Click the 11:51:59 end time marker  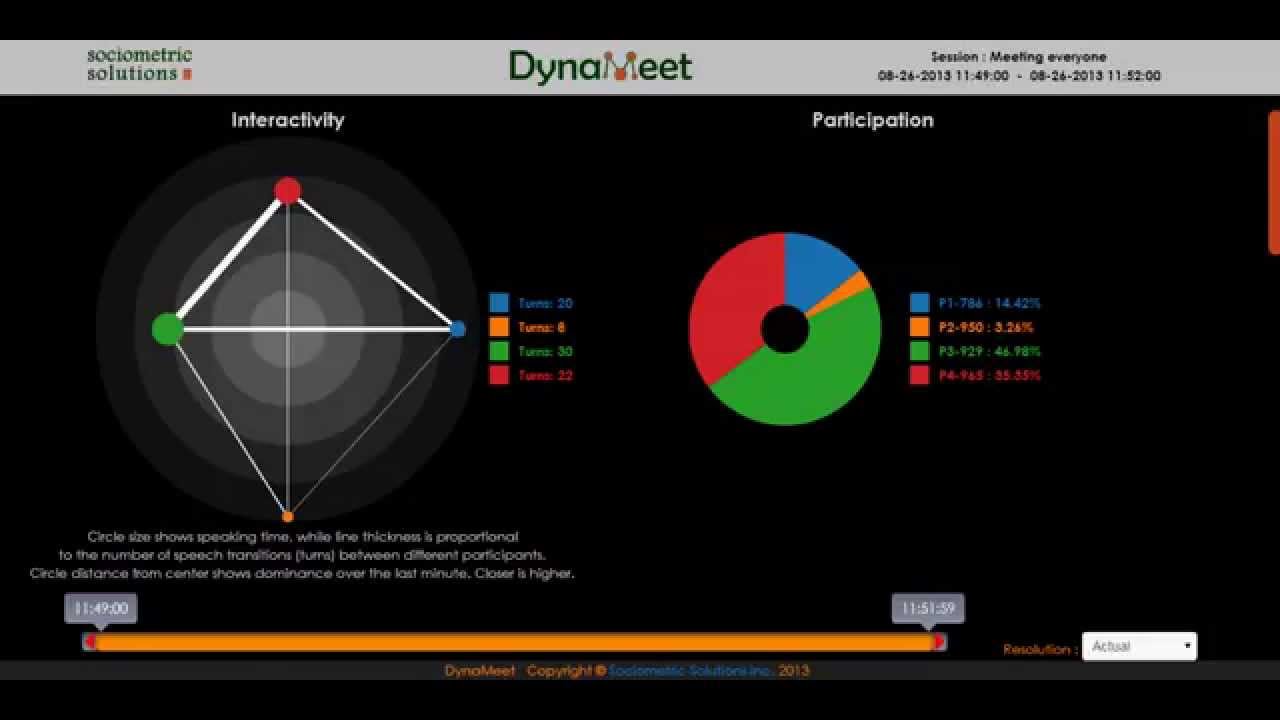point(928,609)
